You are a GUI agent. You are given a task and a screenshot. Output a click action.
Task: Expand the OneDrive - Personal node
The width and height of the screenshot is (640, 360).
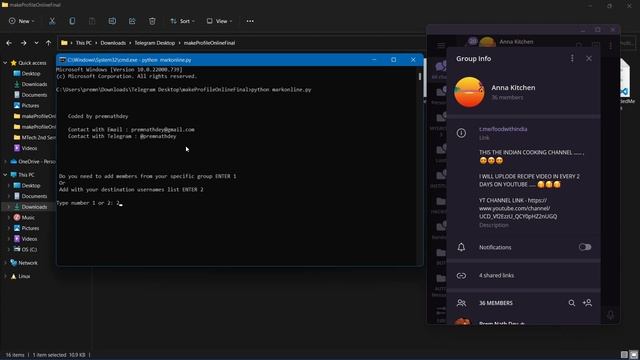pyautogui.click(x=5, y=162)
